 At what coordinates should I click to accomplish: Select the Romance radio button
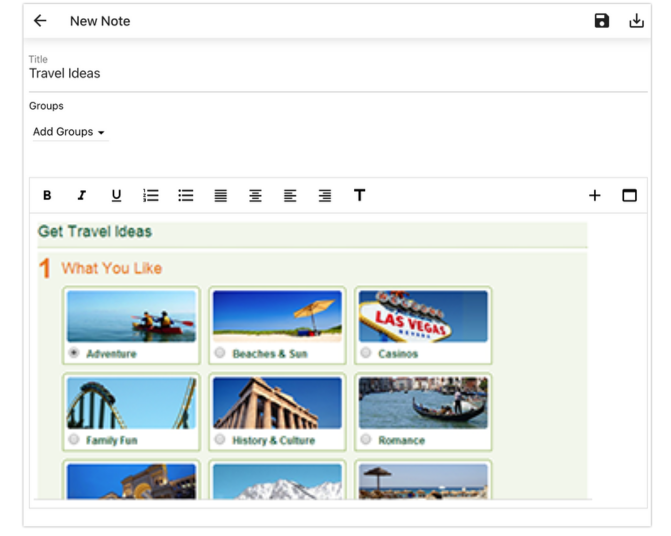365,439
